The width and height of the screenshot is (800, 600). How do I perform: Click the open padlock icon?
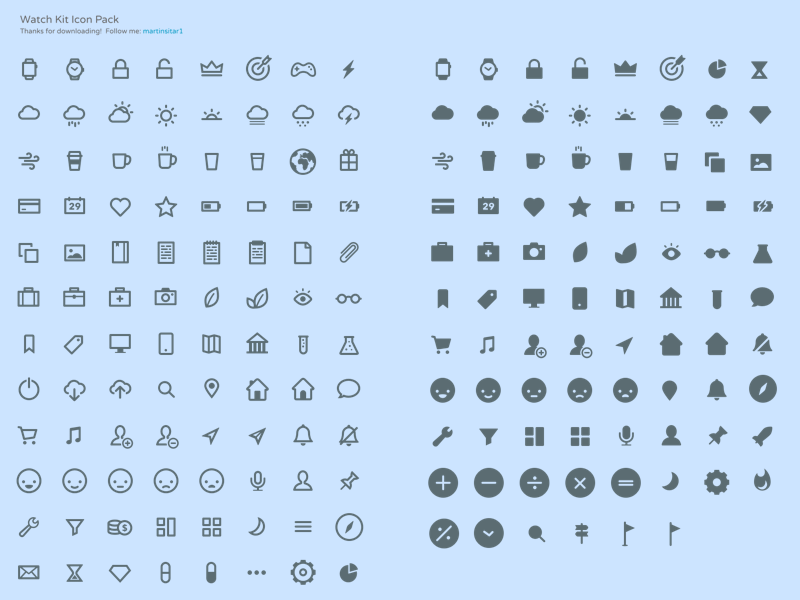(x=165, y=69)
